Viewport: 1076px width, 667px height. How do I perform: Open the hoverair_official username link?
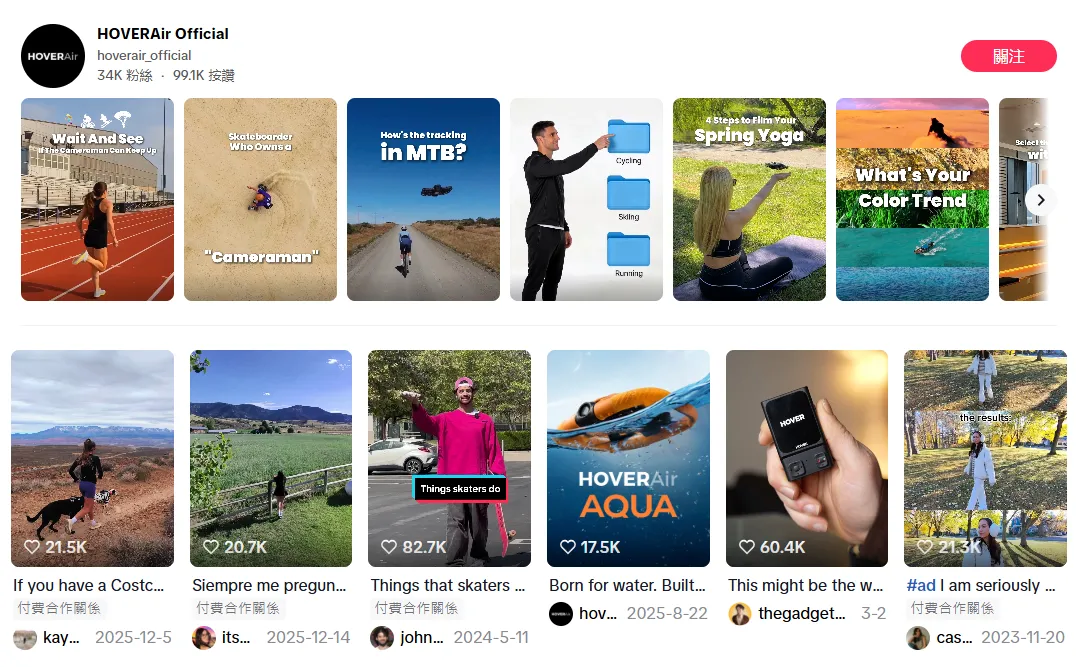[x=144, y=56]
